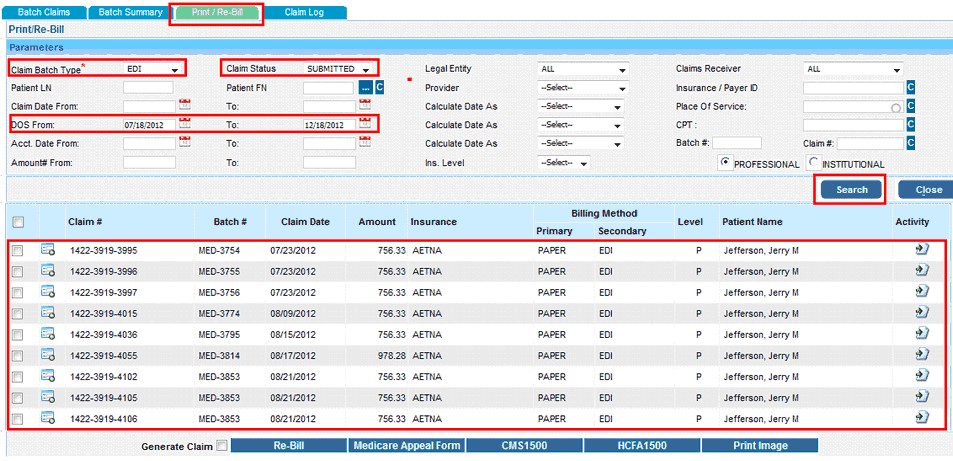Select the INSTITUTIONAL radio button
Screen dimensions: 953x461
click(814, 163)
